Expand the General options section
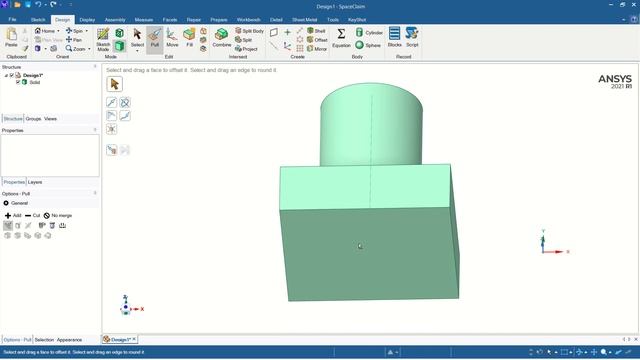 pos(6,203)
